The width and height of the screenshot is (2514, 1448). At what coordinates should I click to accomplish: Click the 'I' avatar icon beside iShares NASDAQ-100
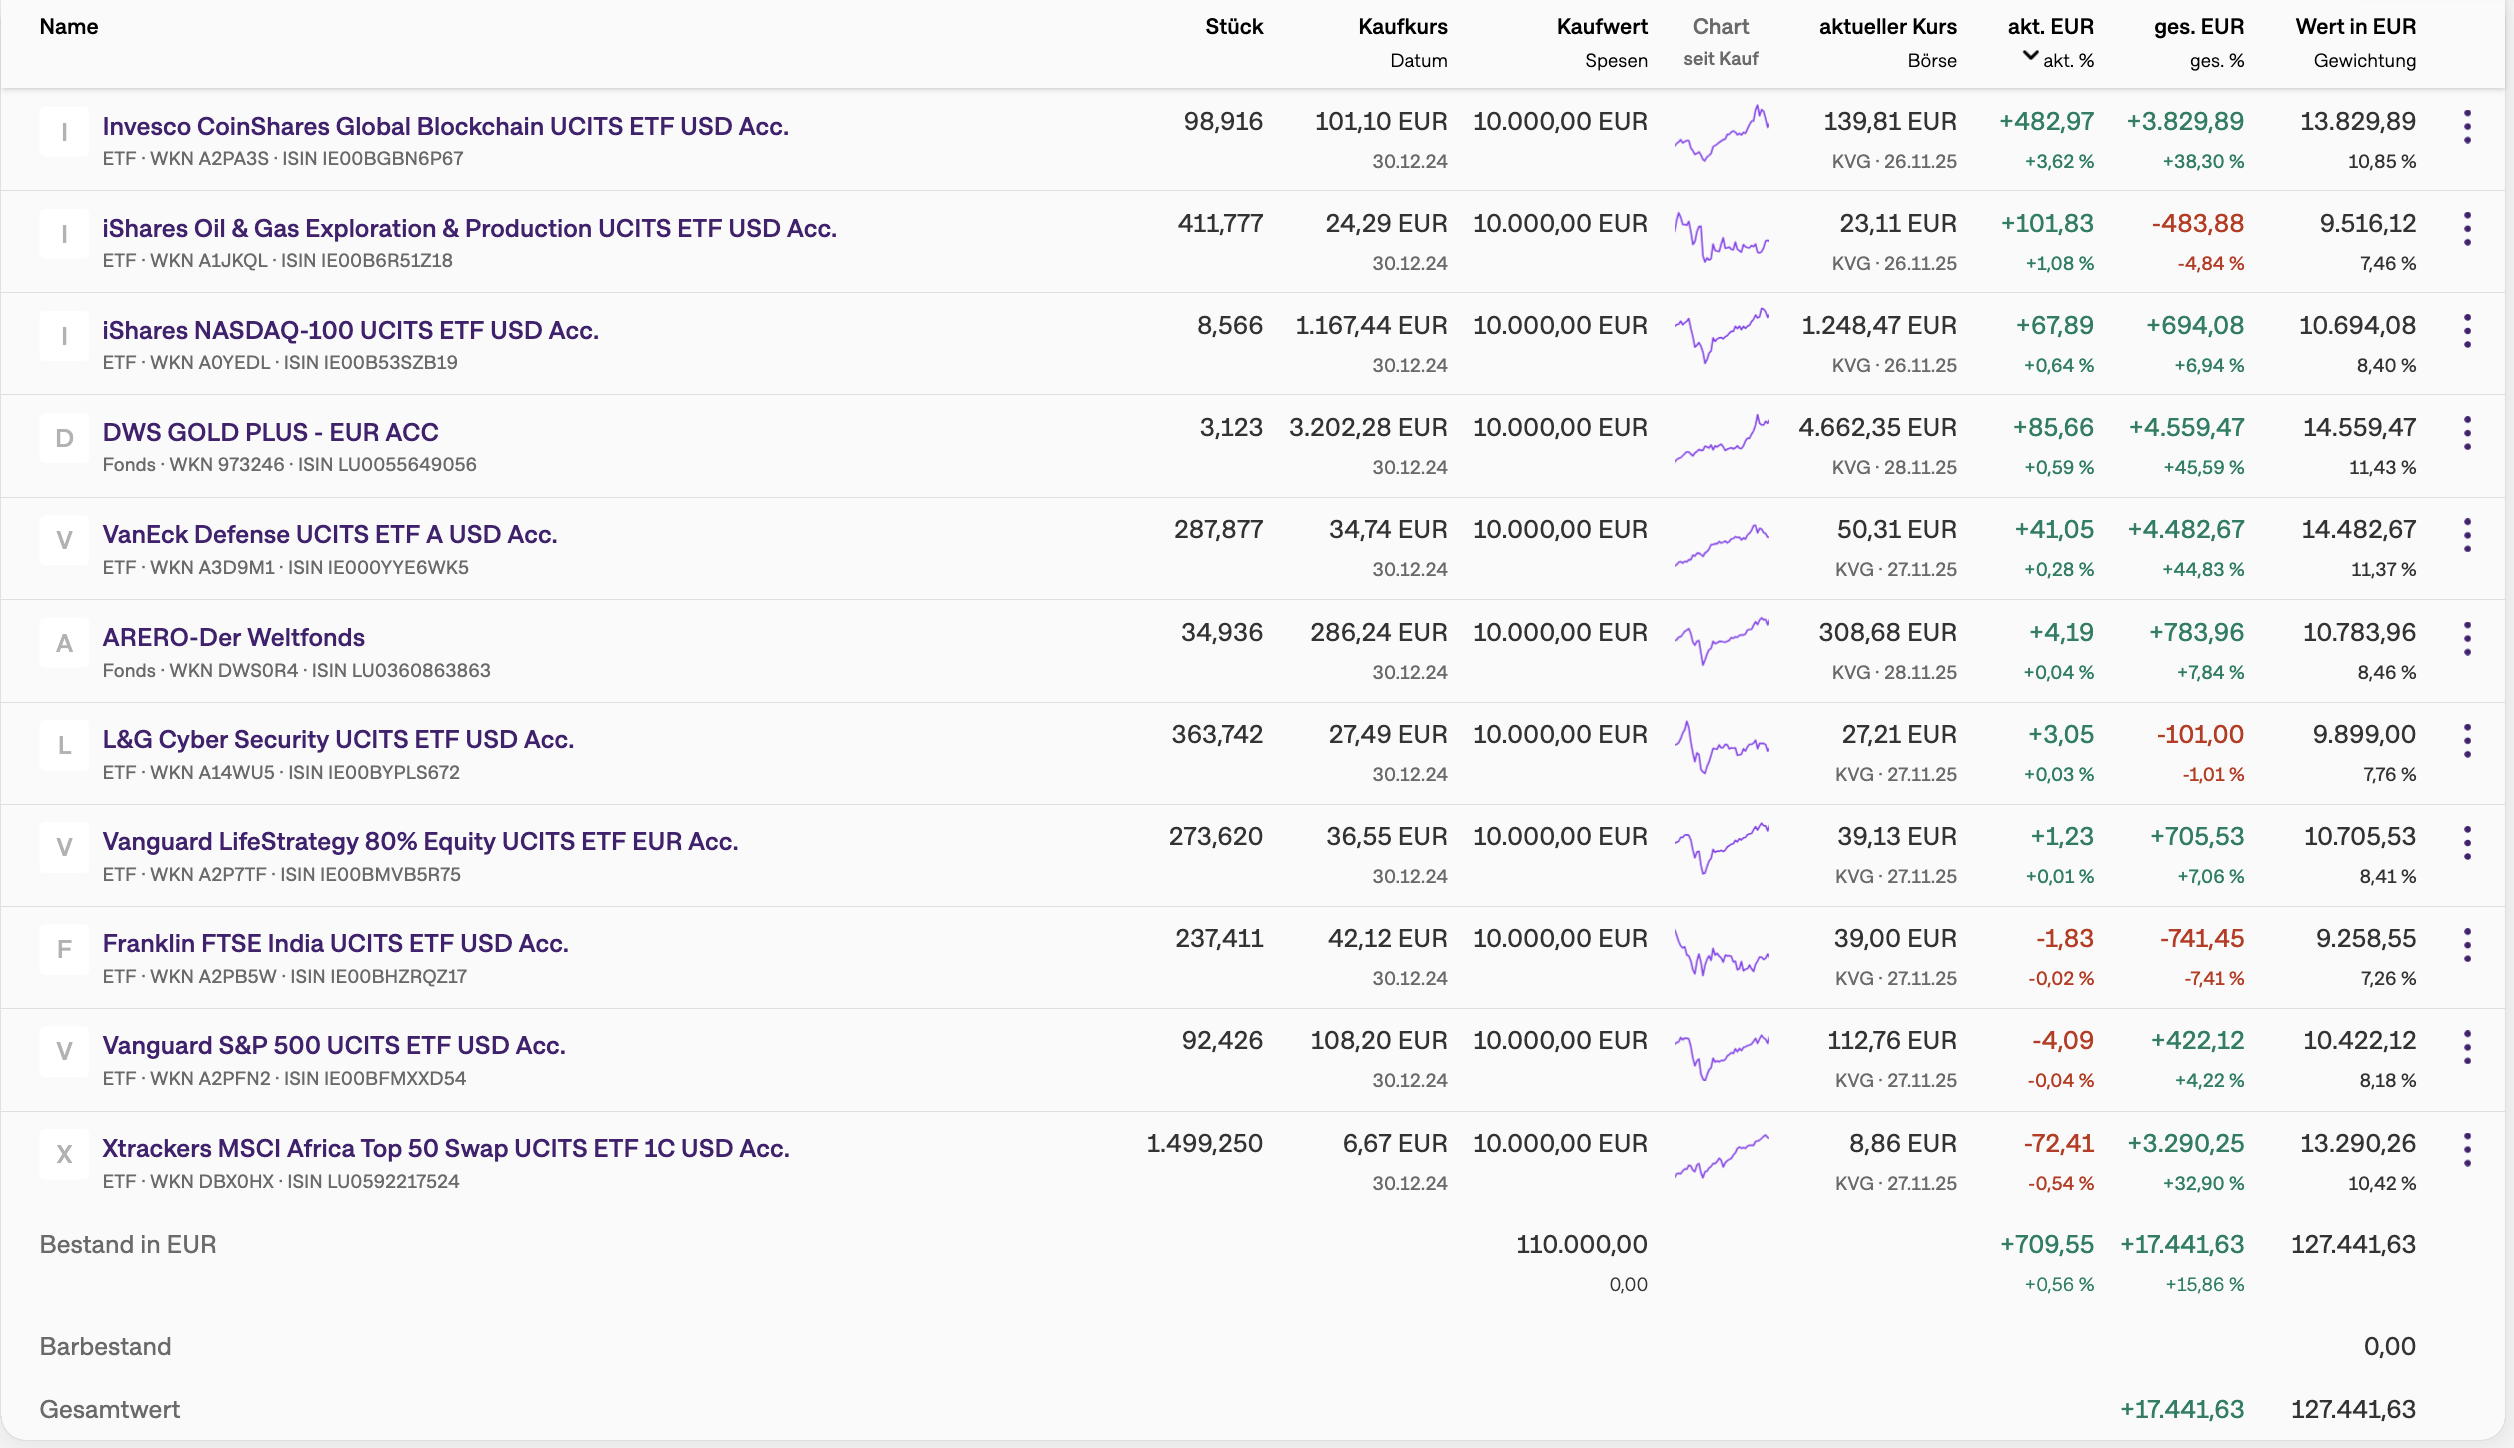[64, 336]
